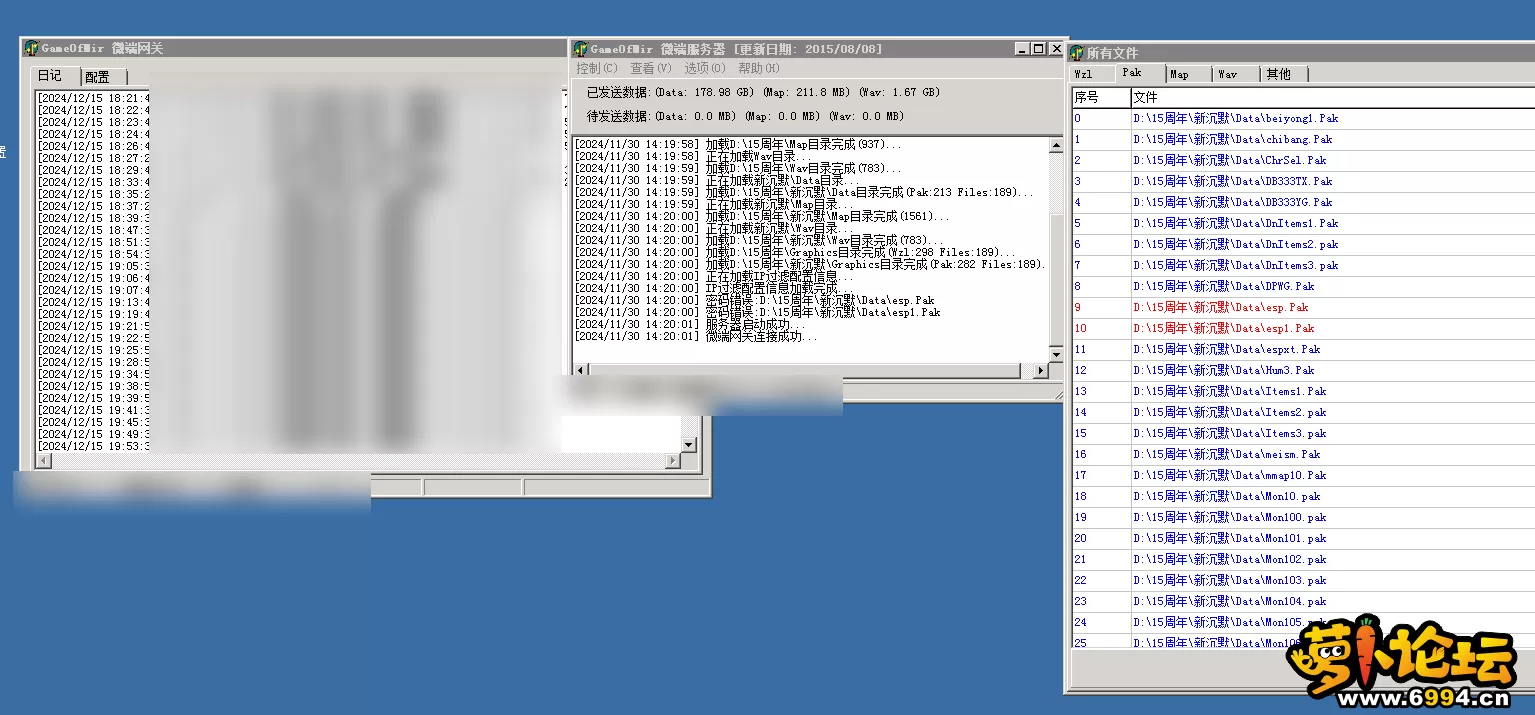The width and height of the screenshot is (1535, 715).
Task: Click 已发送数据 statistics line
Action: click(x=763, y=92)
